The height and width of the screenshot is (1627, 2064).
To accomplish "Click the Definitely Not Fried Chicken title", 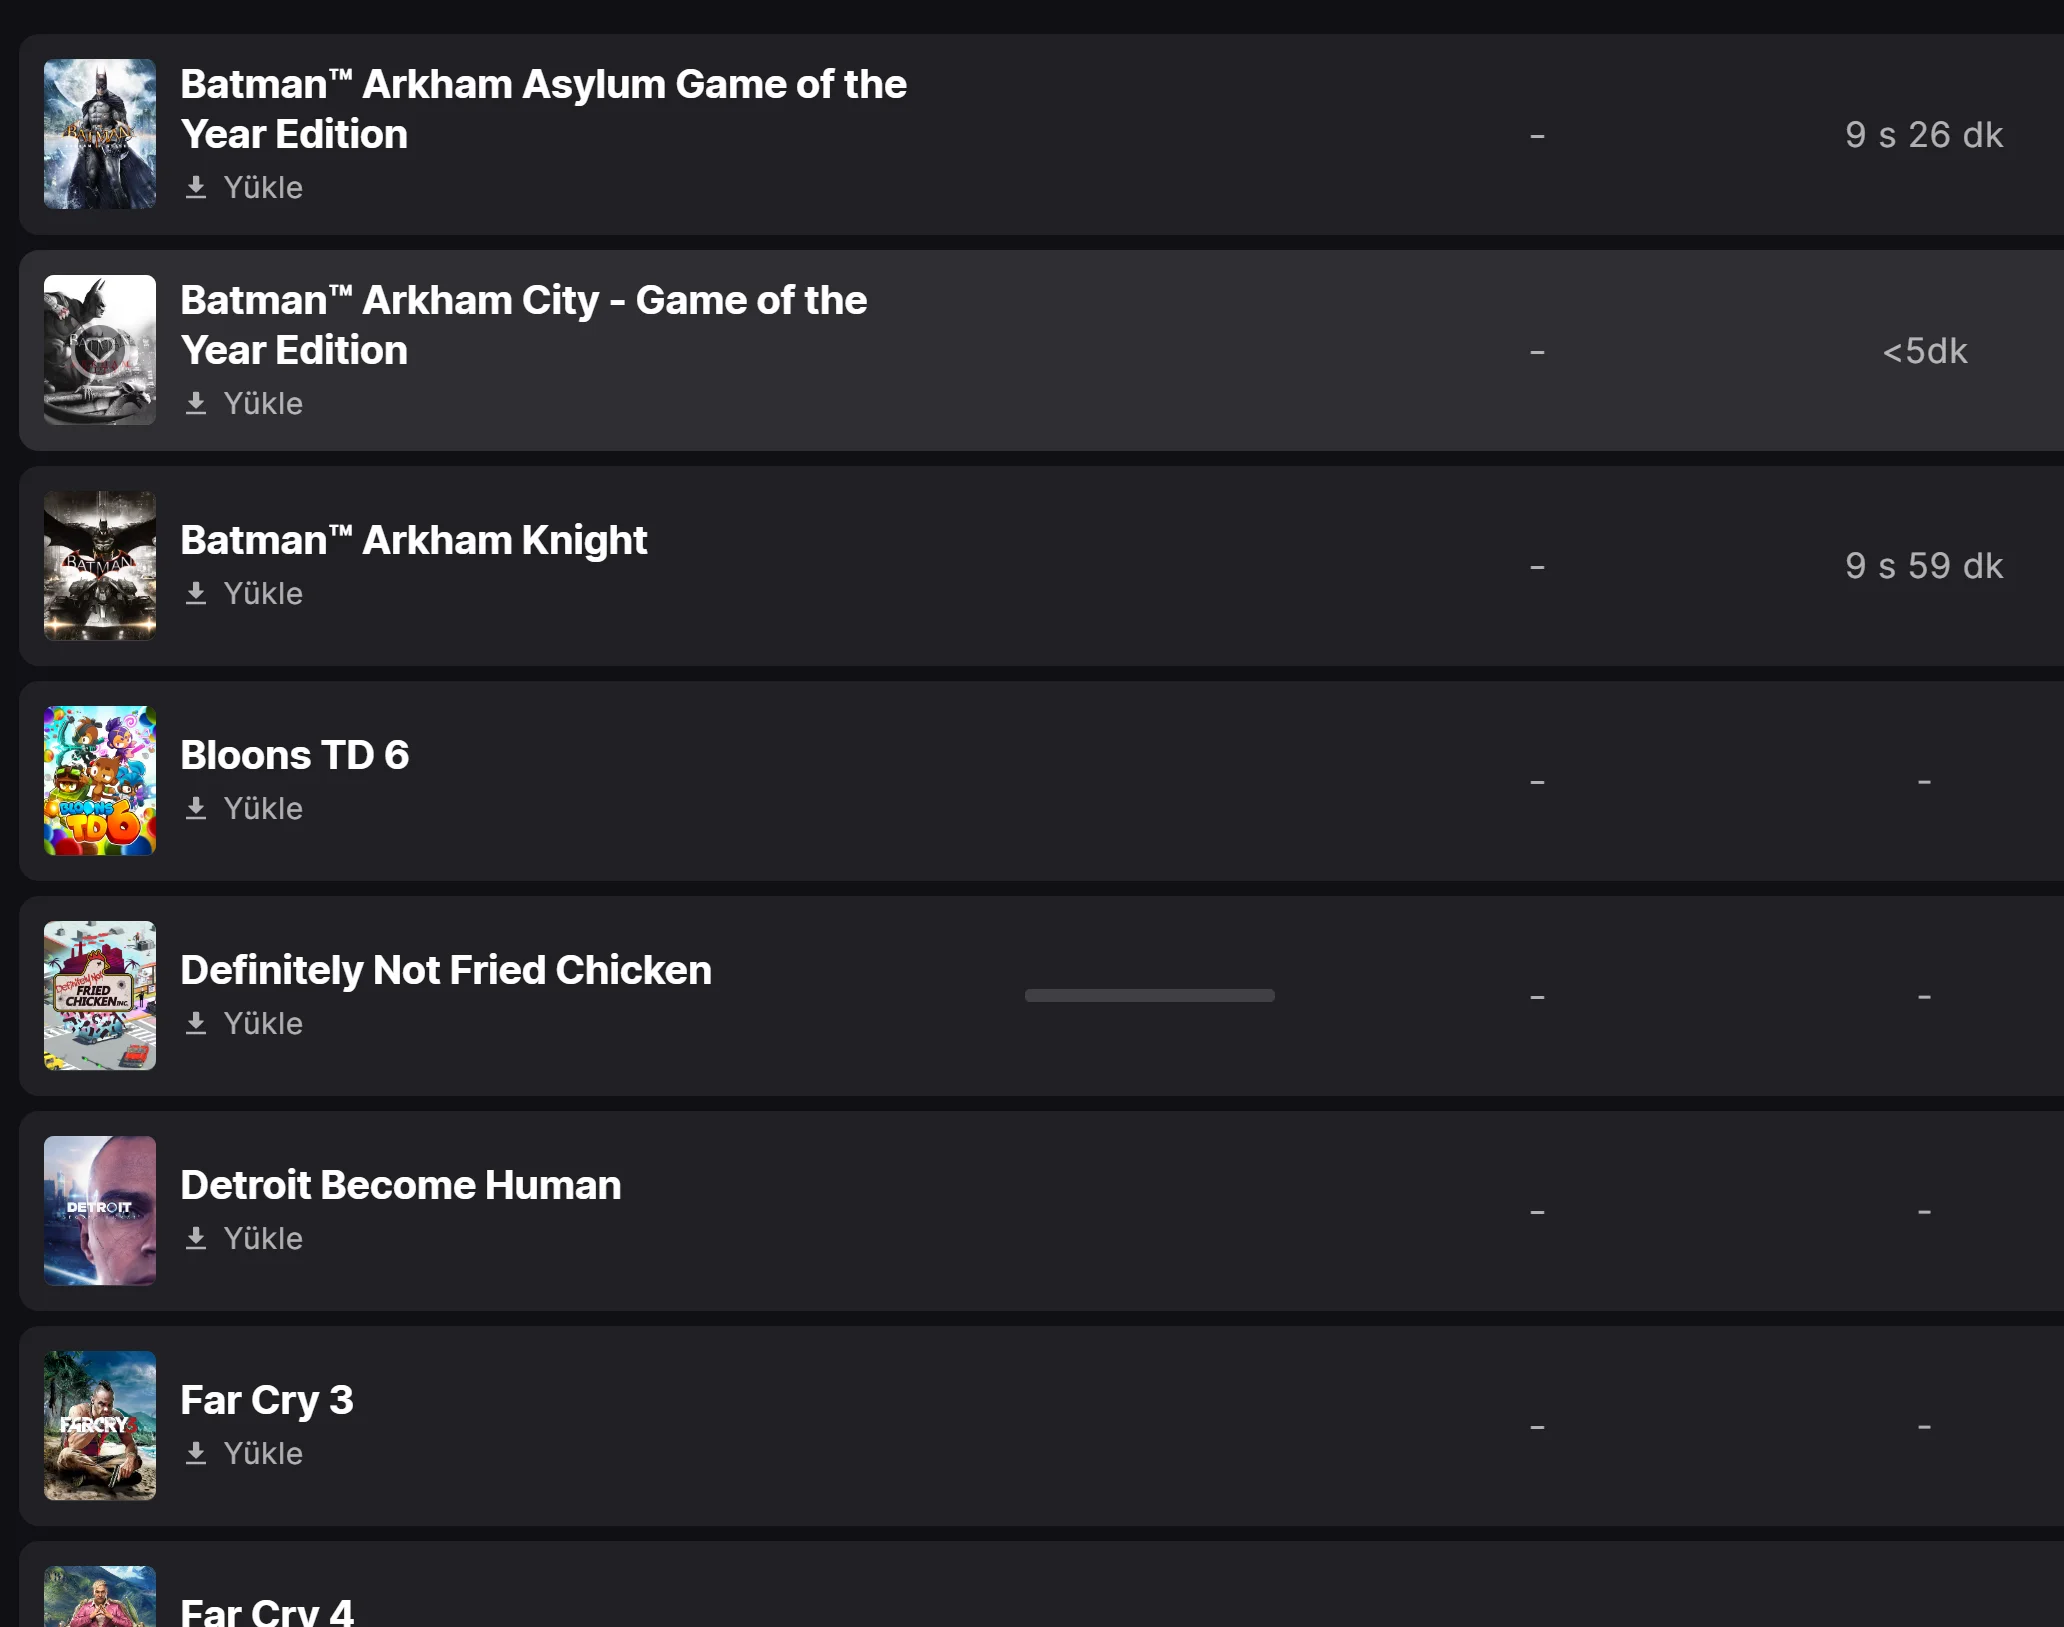I will click(446, 971).
